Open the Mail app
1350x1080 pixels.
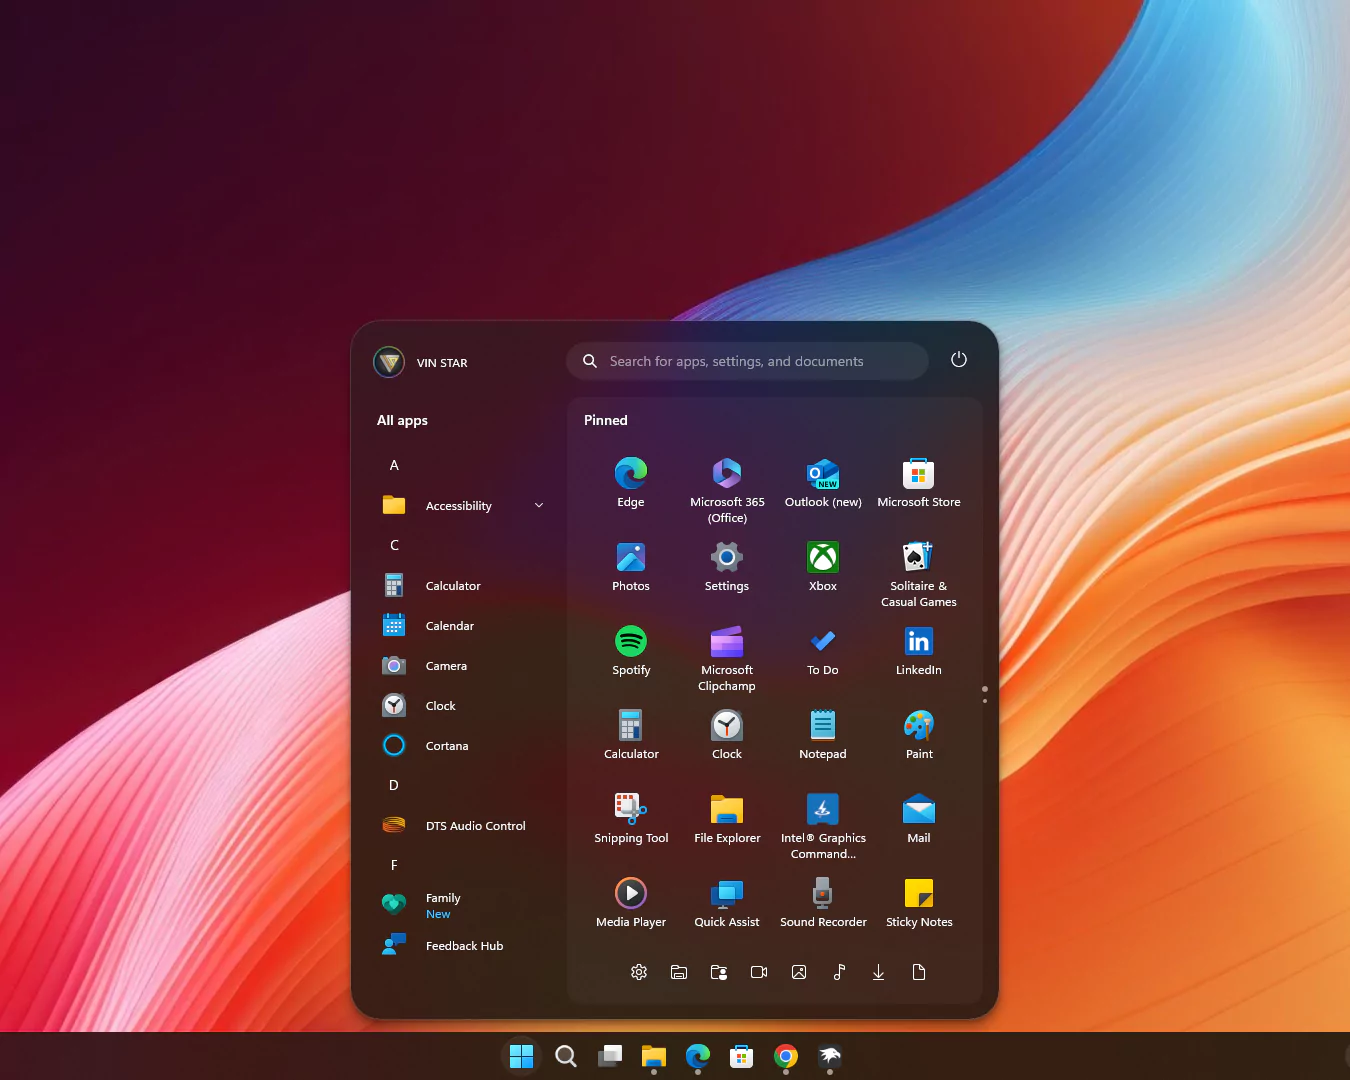(919, 818)
